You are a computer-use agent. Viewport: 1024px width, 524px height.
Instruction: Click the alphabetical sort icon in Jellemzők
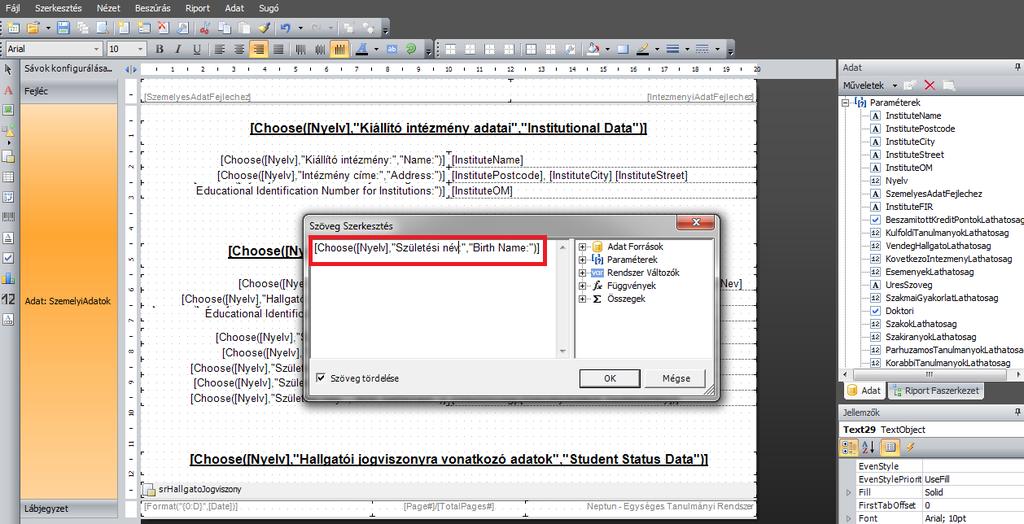pyautogui.click(x=868, y=448)
